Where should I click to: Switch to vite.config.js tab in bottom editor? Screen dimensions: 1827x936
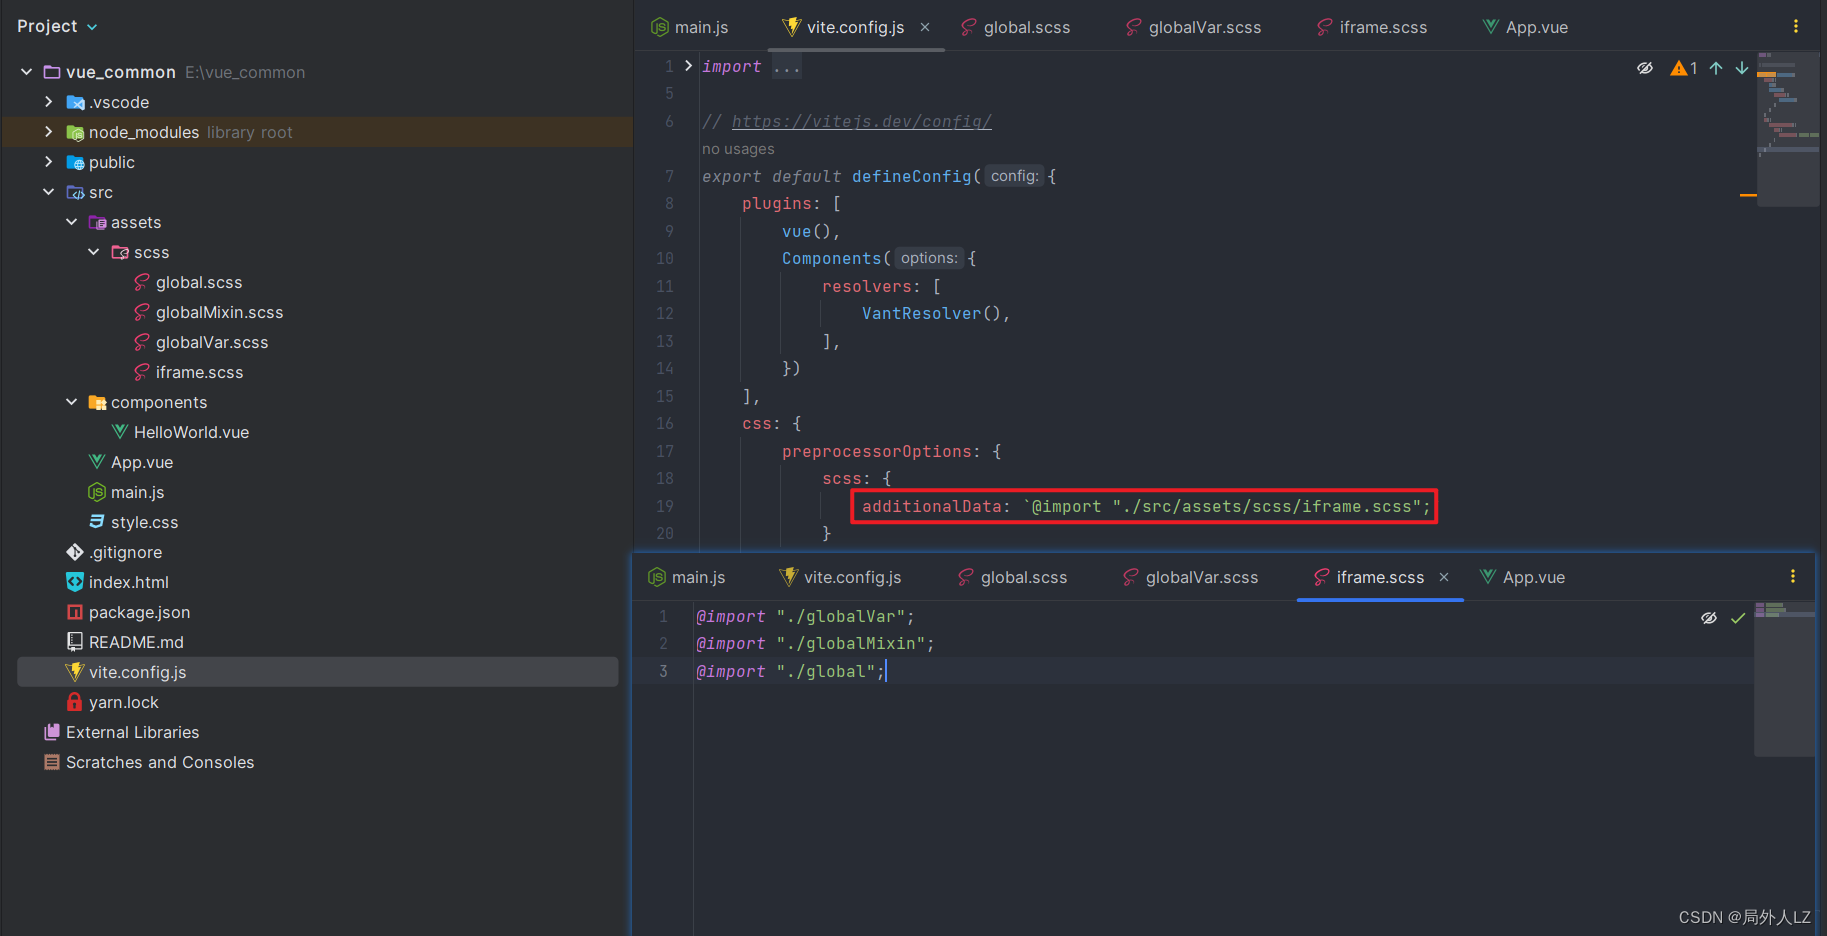point(841,577)
